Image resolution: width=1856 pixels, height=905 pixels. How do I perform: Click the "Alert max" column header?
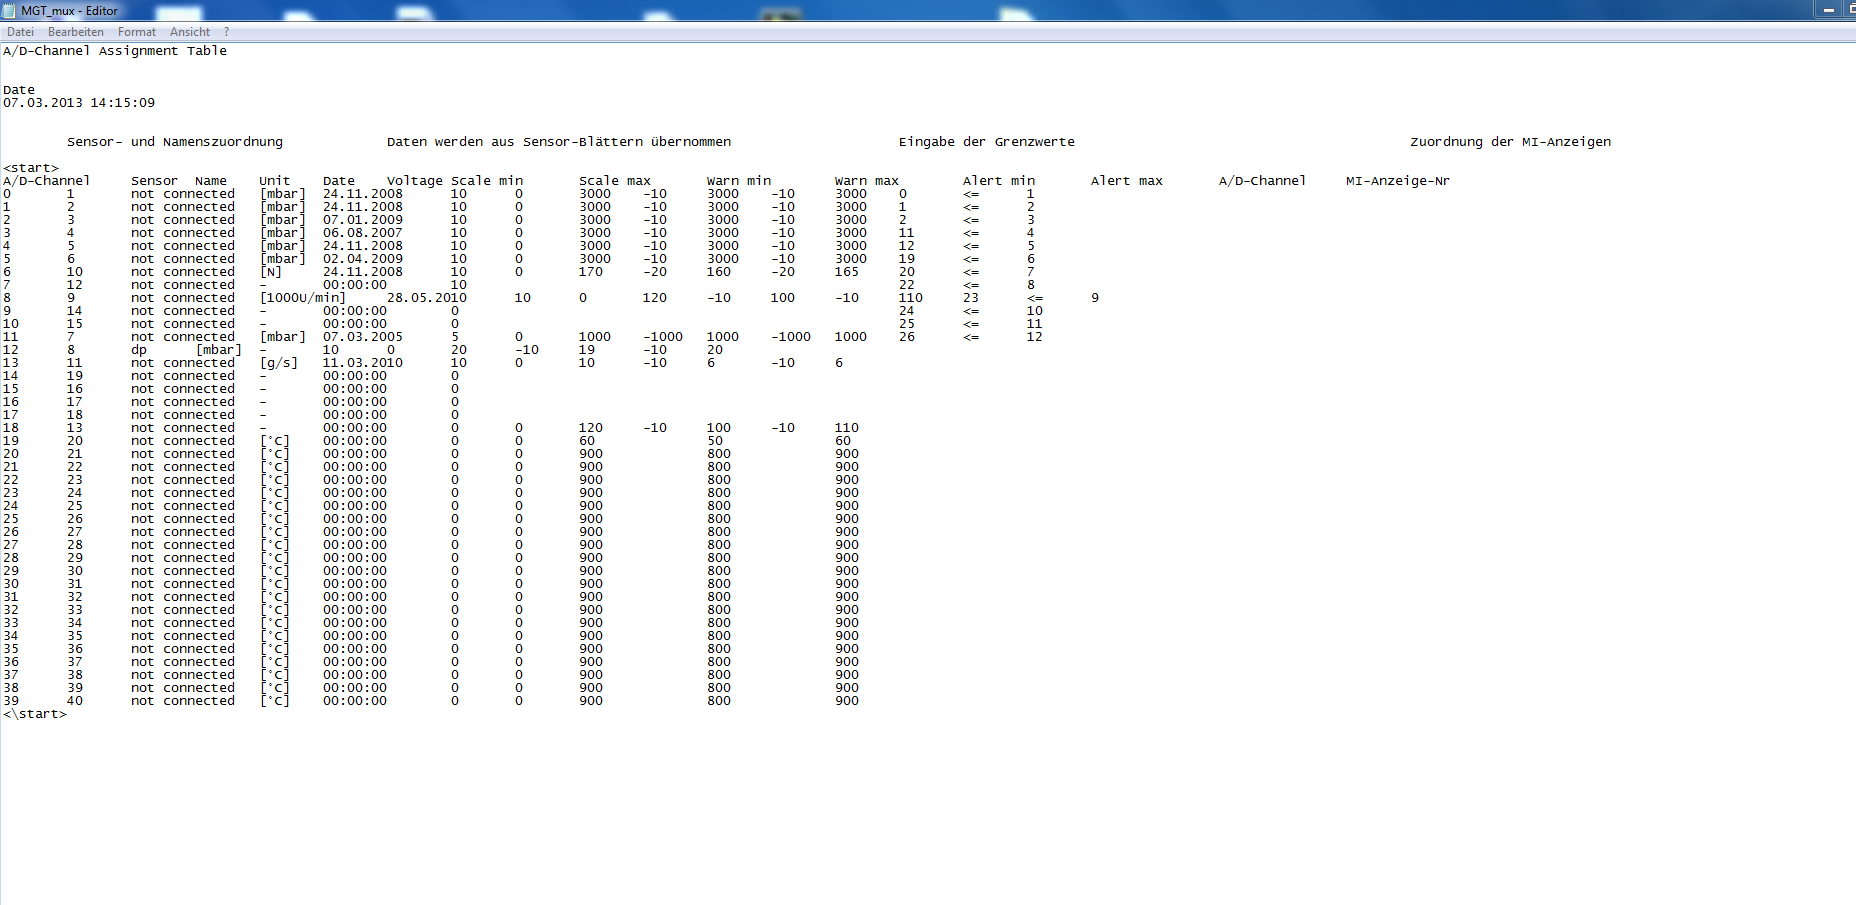[1127, 181]
